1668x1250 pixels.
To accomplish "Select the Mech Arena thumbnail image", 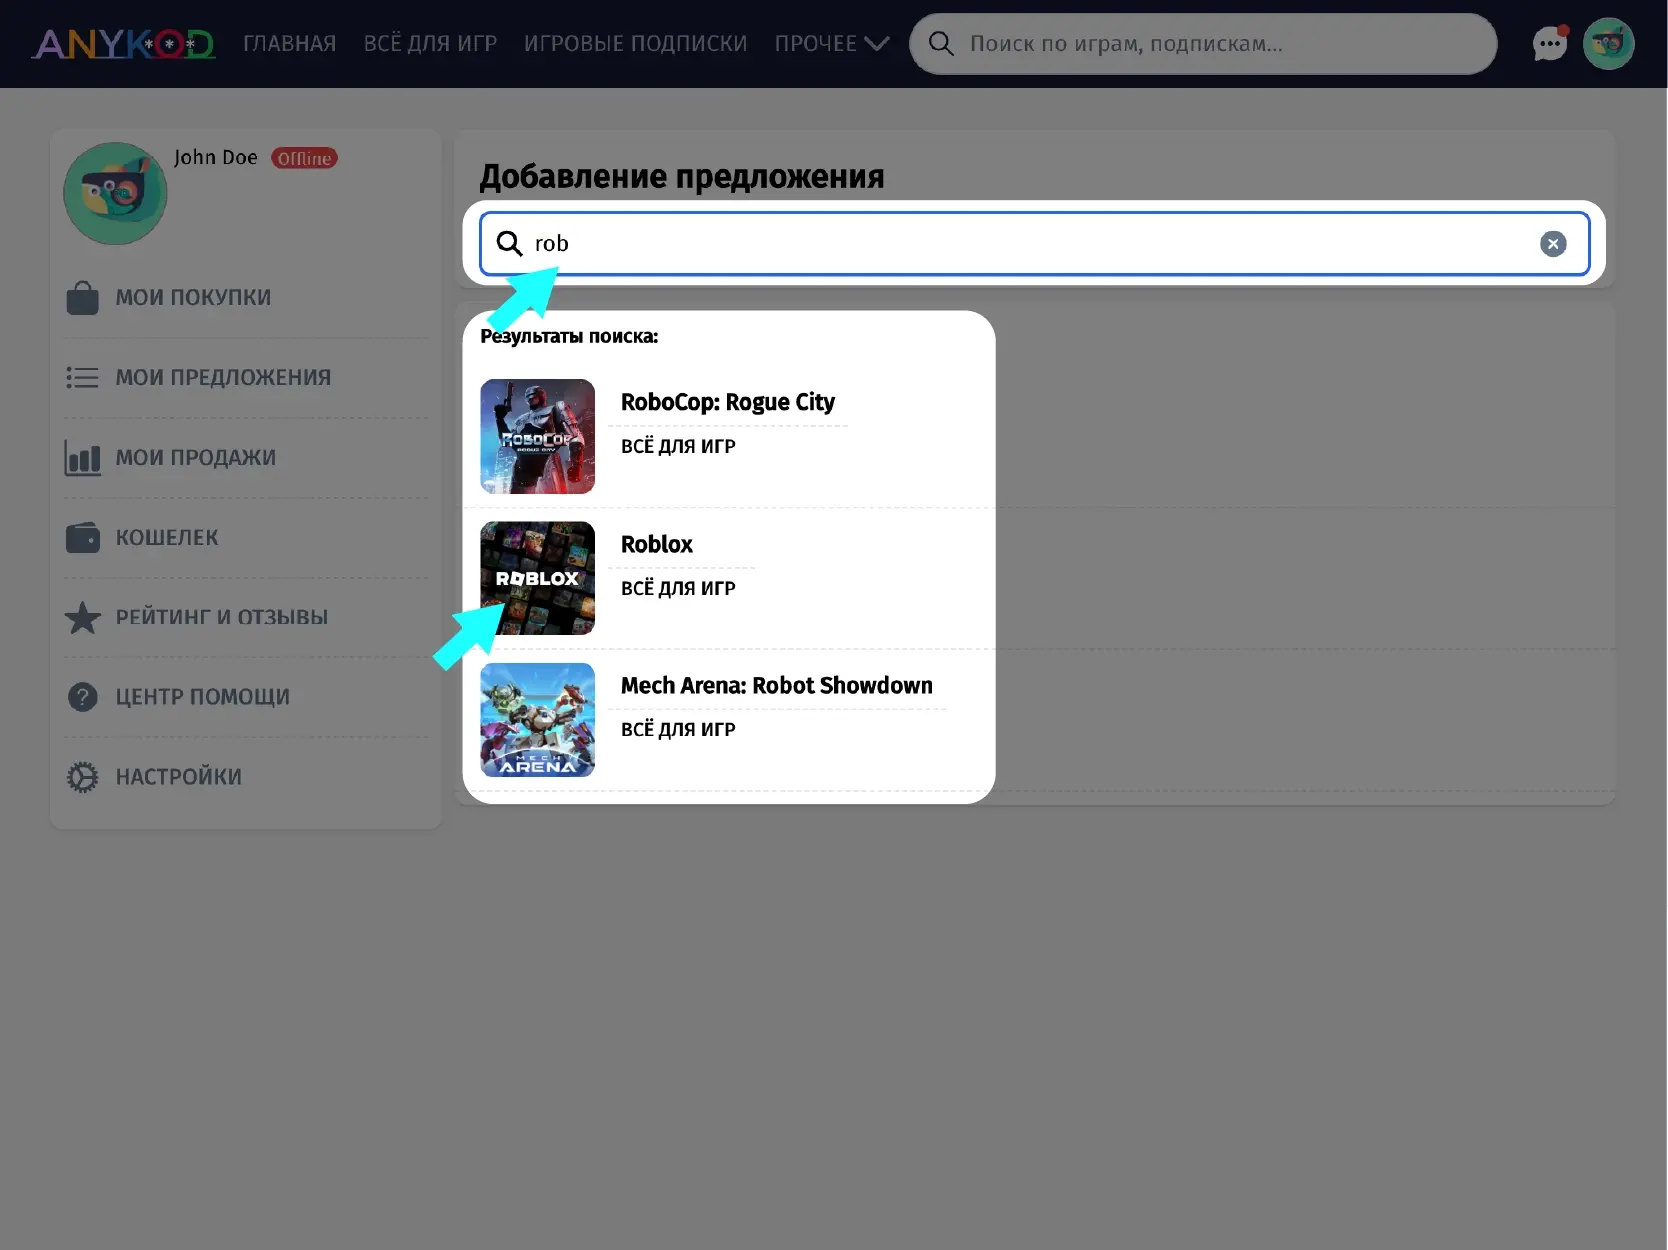I will pos(538,720).
